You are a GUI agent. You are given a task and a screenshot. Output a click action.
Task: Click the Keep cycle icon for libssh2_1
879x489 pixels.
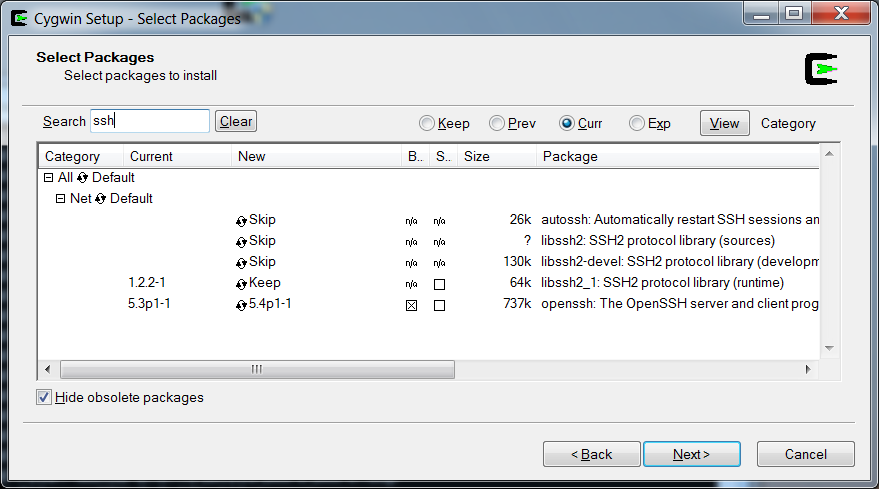click(x=241, y=284)
